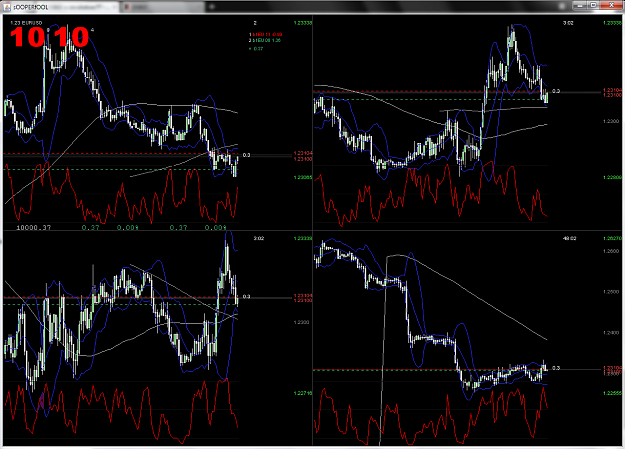Click the red position entry in top-left chart
Image resolution: width=625 pixels, height=449 pixels.
pyautogui.click(x=265, y=35)
